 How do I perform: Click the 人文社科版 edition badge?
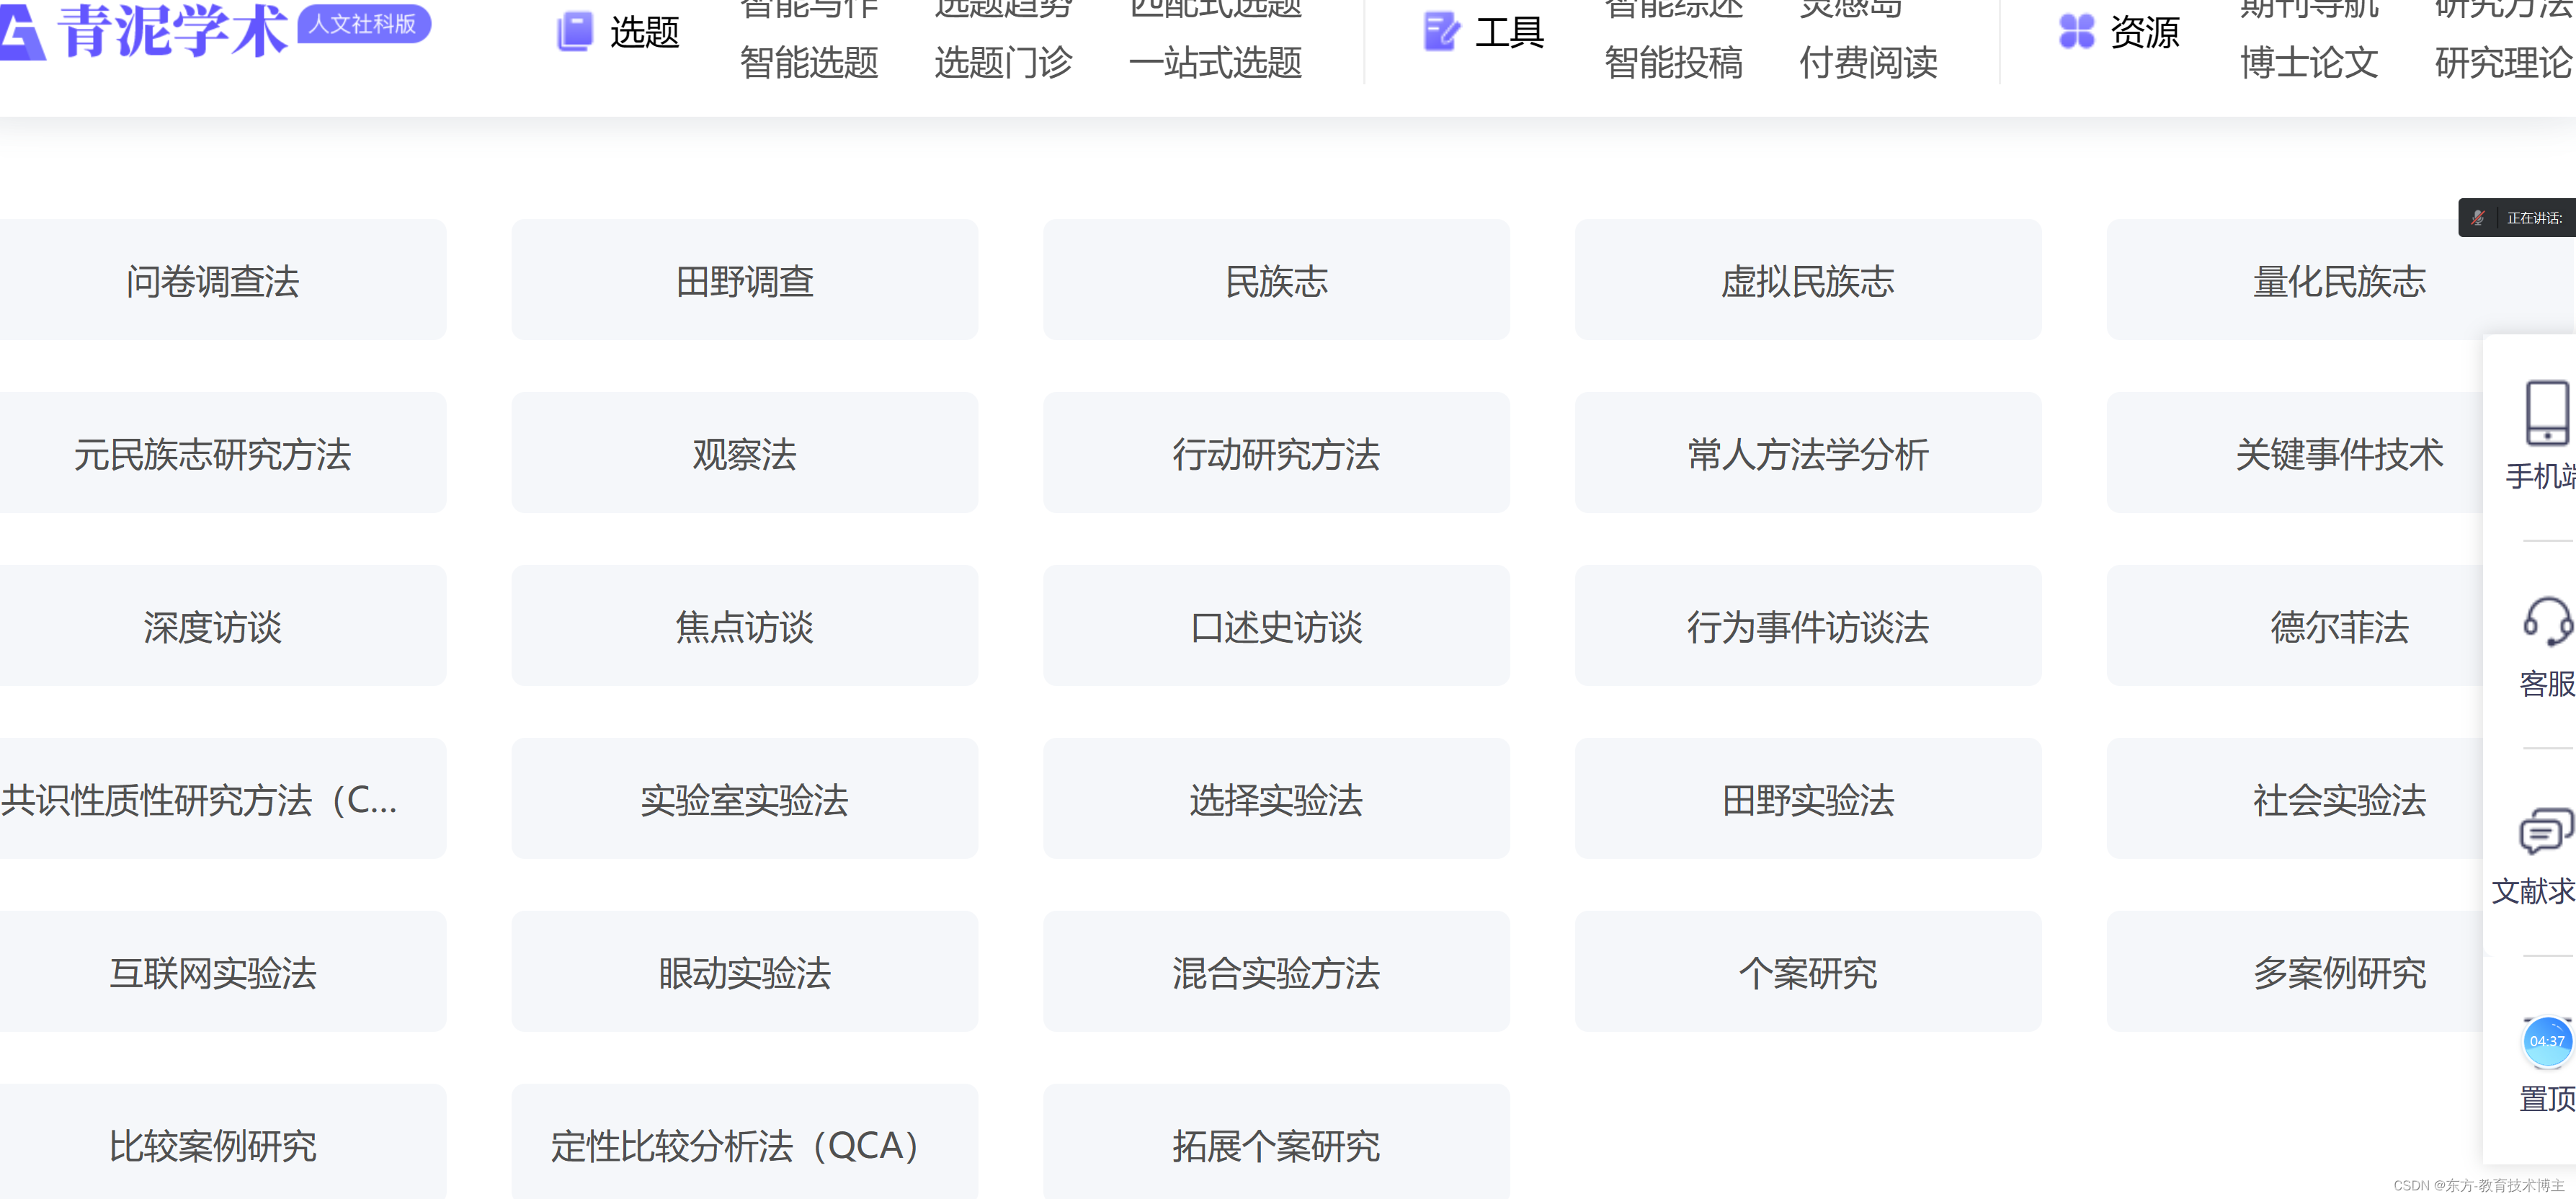coord(363,24)
